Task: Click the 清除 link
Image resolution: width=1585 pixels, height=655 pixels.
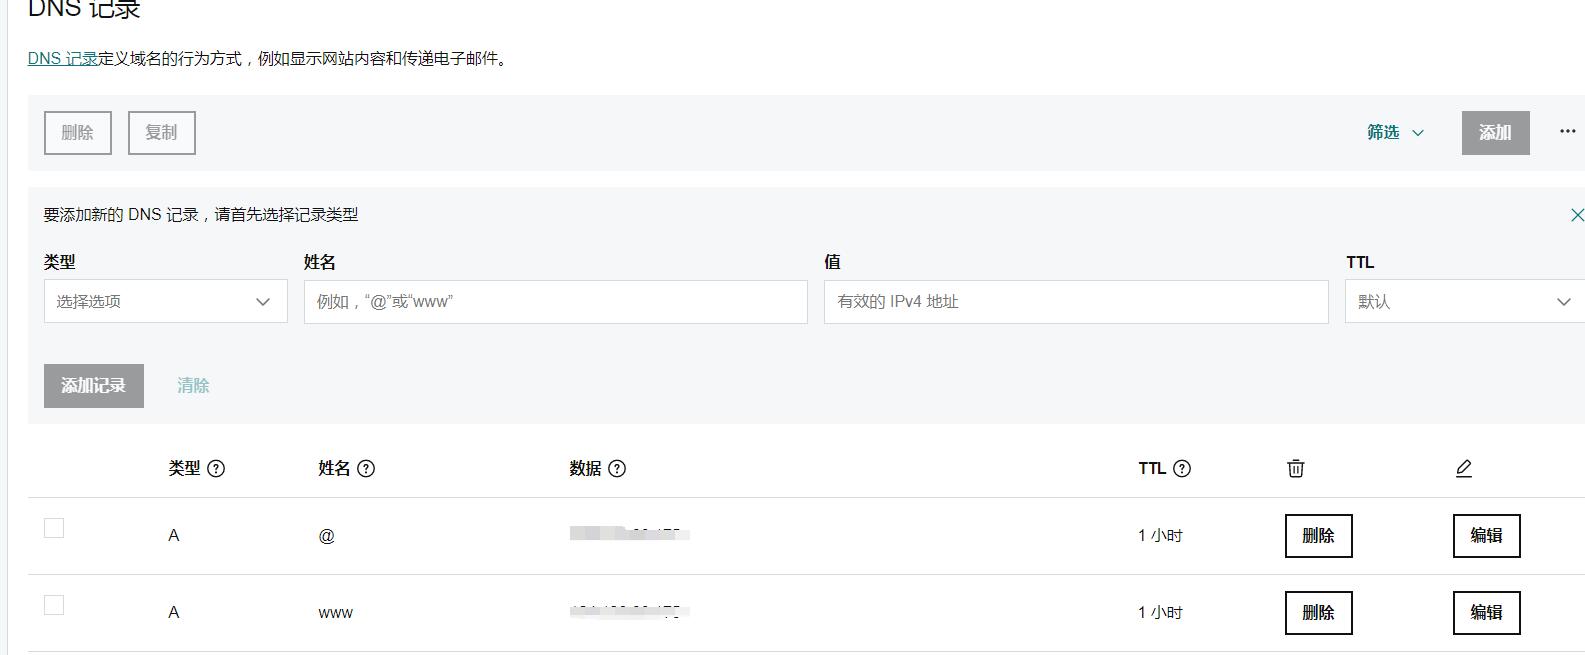Action: pyautogui.click(x=193, y=386)
